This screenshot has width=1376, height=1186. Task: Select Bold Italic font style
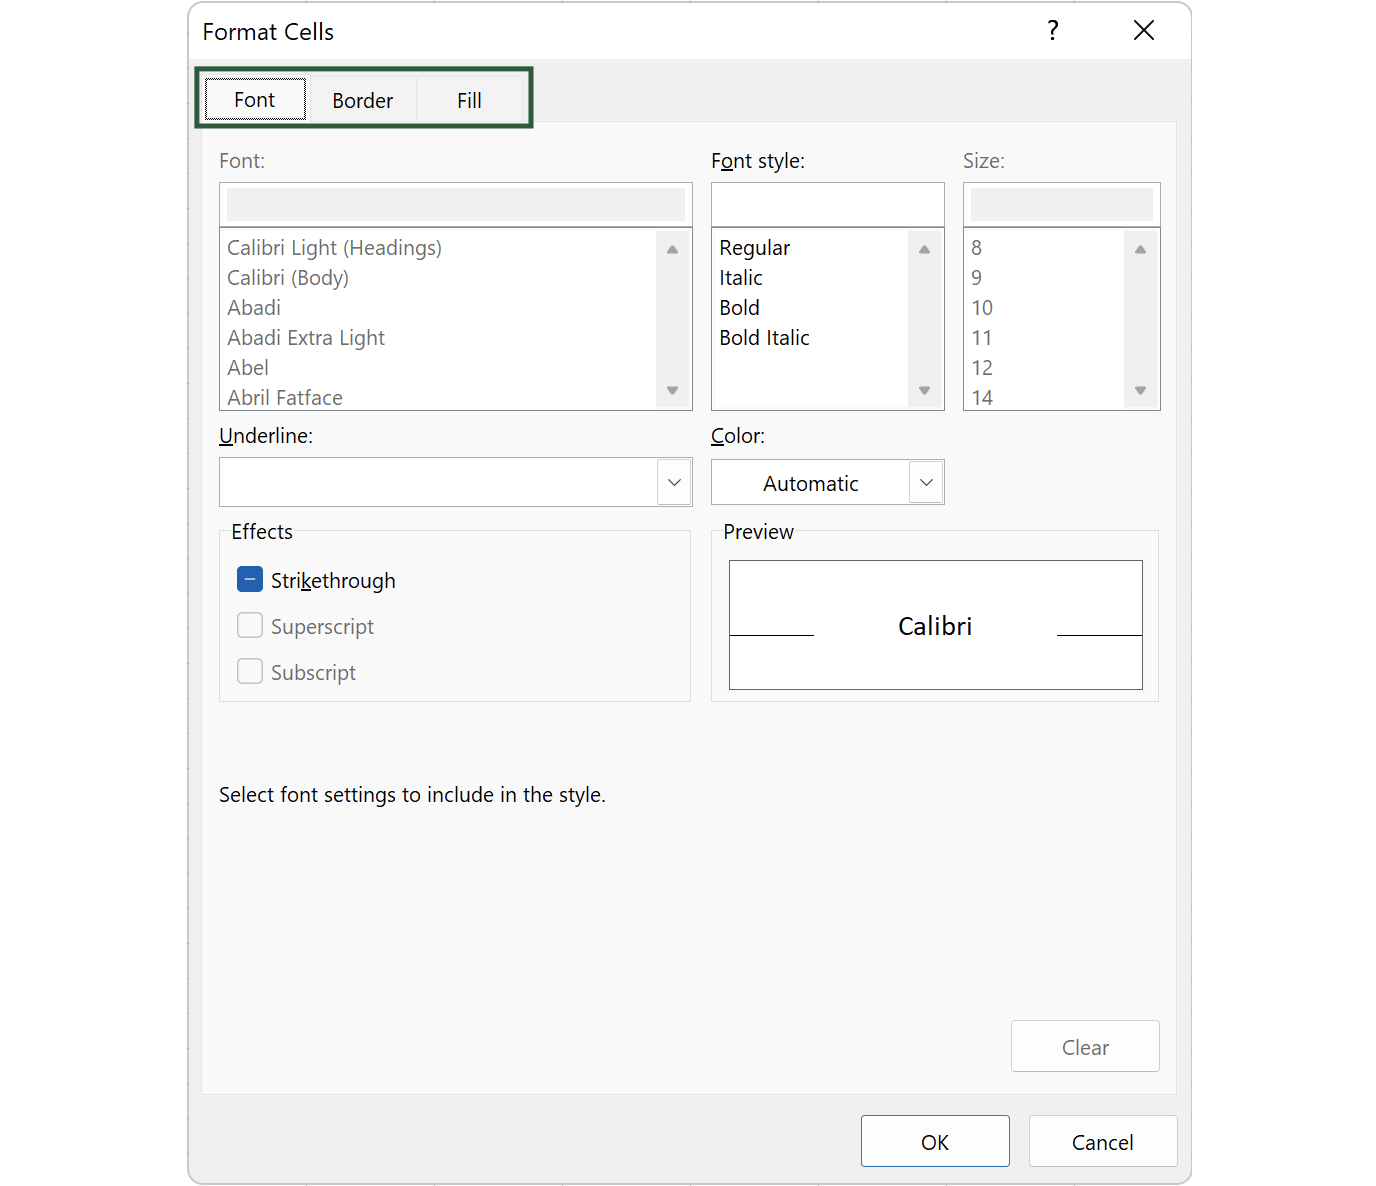[764, 338]
